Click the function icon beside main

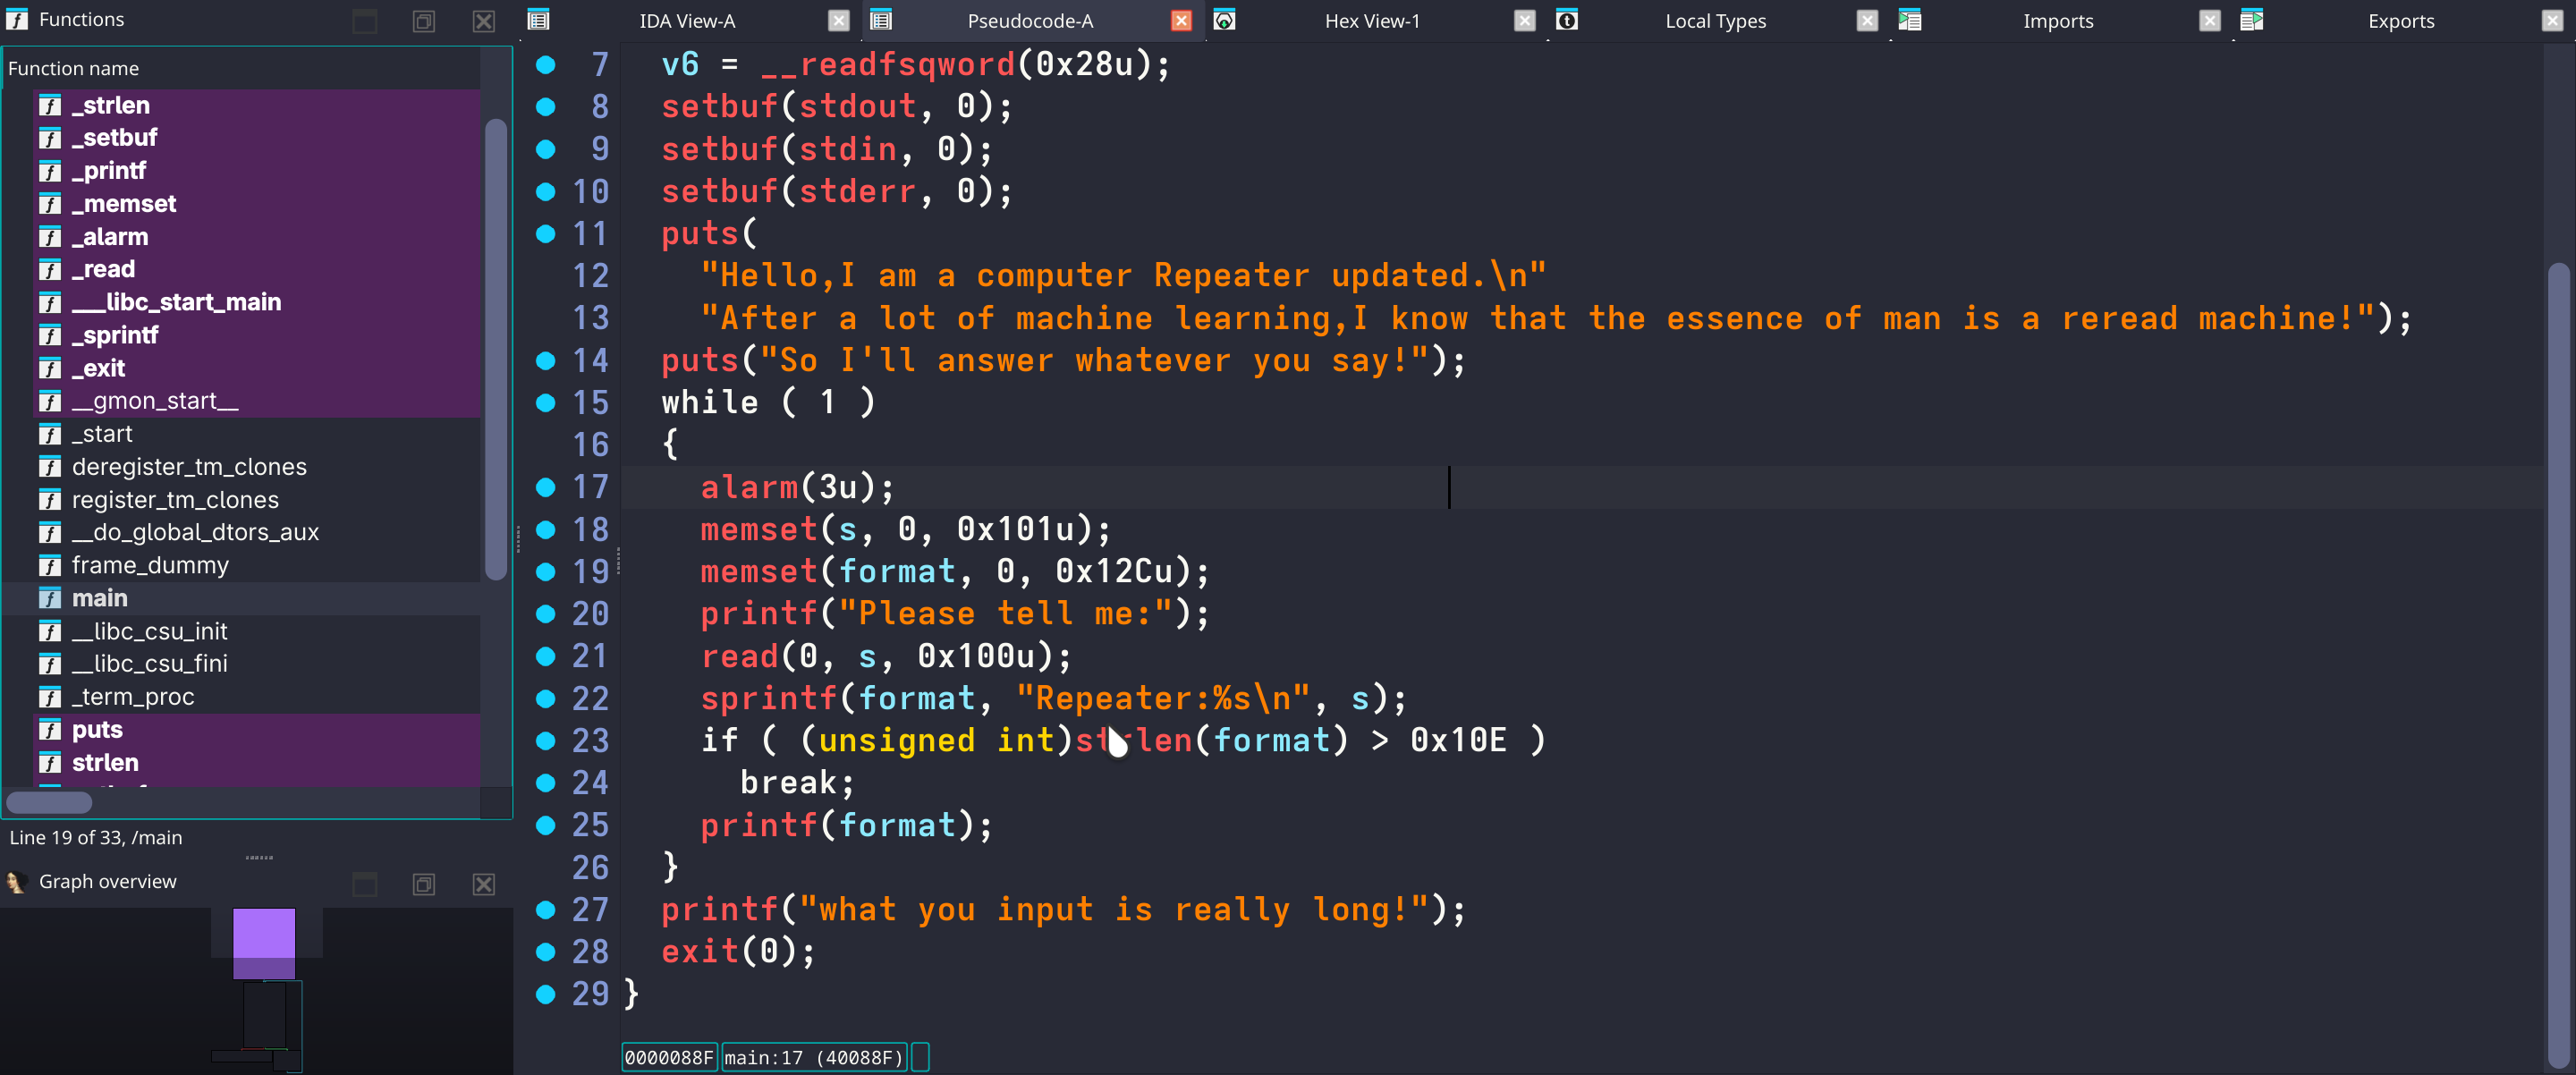tap(50, 598)
